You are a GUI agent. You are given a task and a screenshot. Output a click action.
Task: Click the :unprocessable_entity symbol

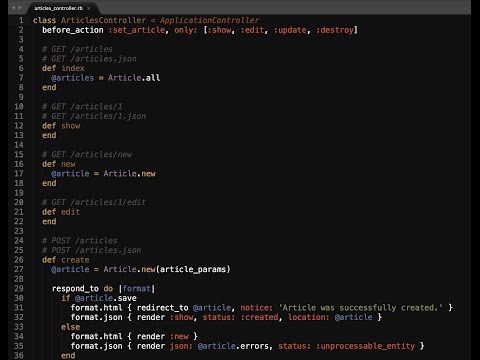(365, 346)
